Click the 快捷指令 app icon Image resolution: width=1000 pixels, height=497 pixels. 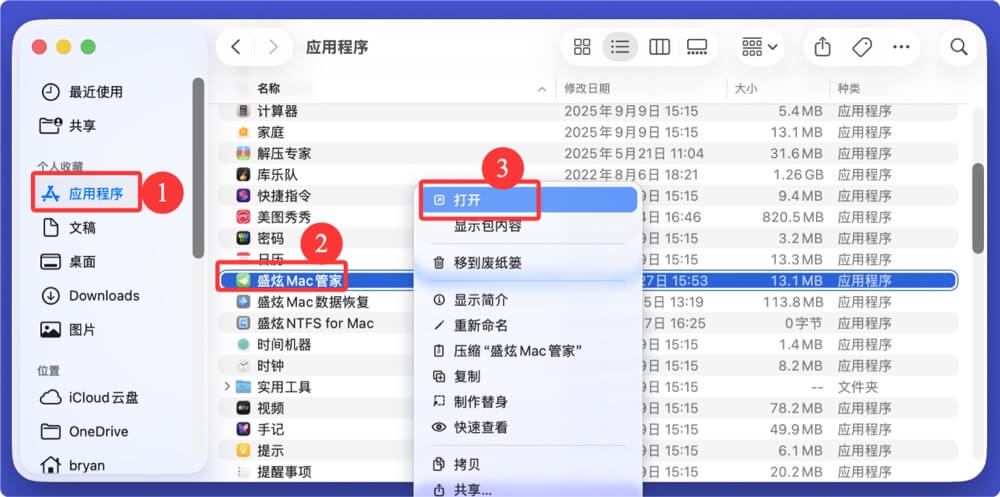(x=243, y=196)
